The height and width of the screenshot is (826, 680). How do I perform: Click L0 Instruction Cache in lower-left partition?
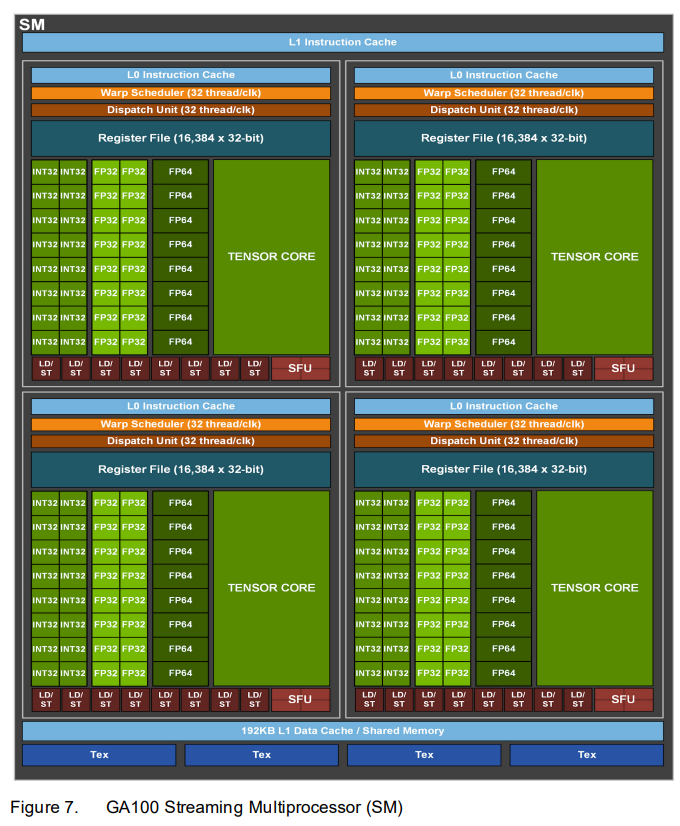pos(181,406)
